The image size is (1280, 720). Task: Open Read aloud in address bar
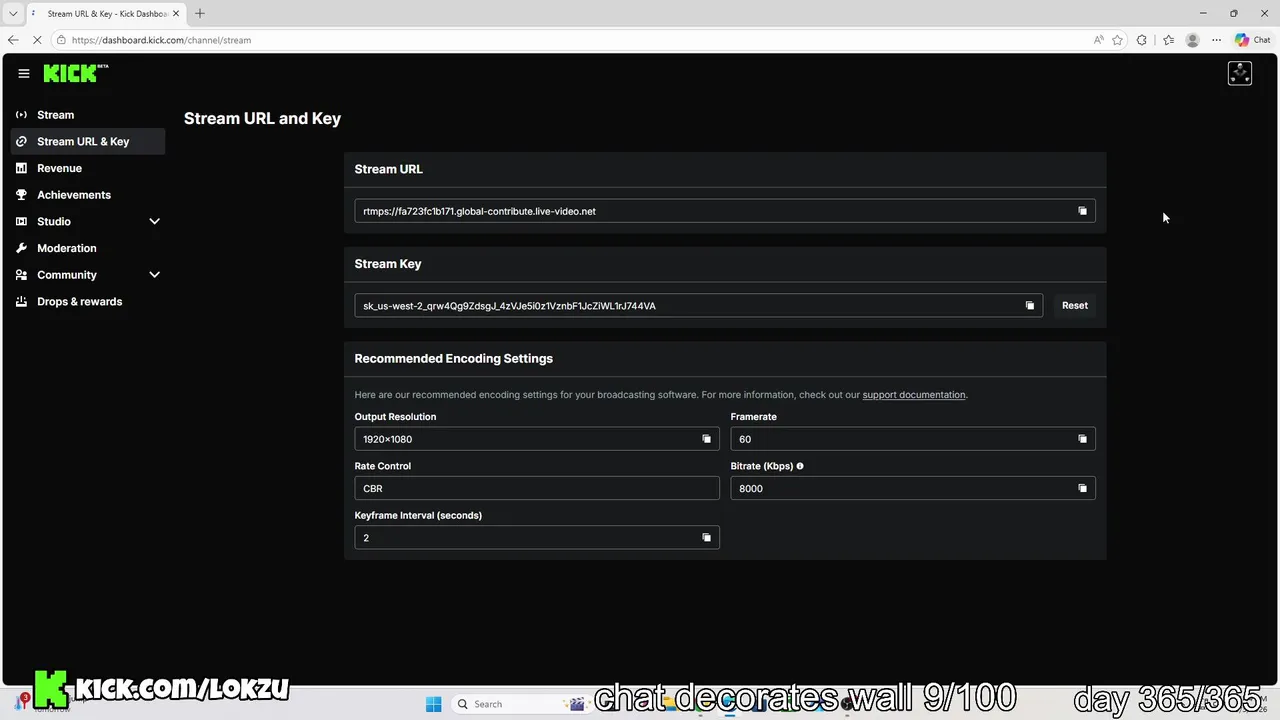point(1098,40)
